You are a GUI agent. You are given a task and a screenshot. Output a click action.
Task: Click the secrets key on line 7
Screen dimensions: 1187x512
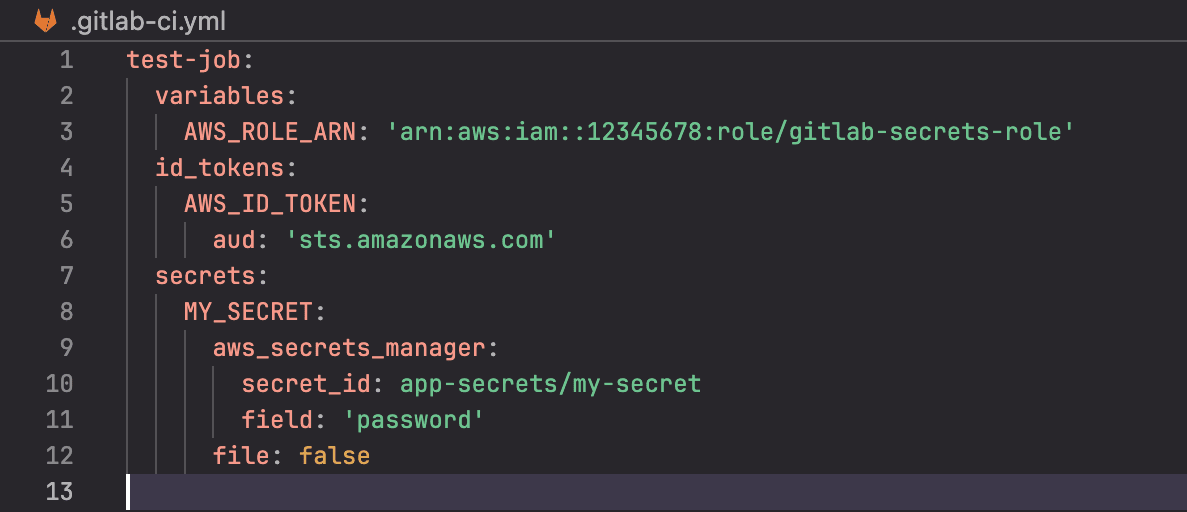204,276
